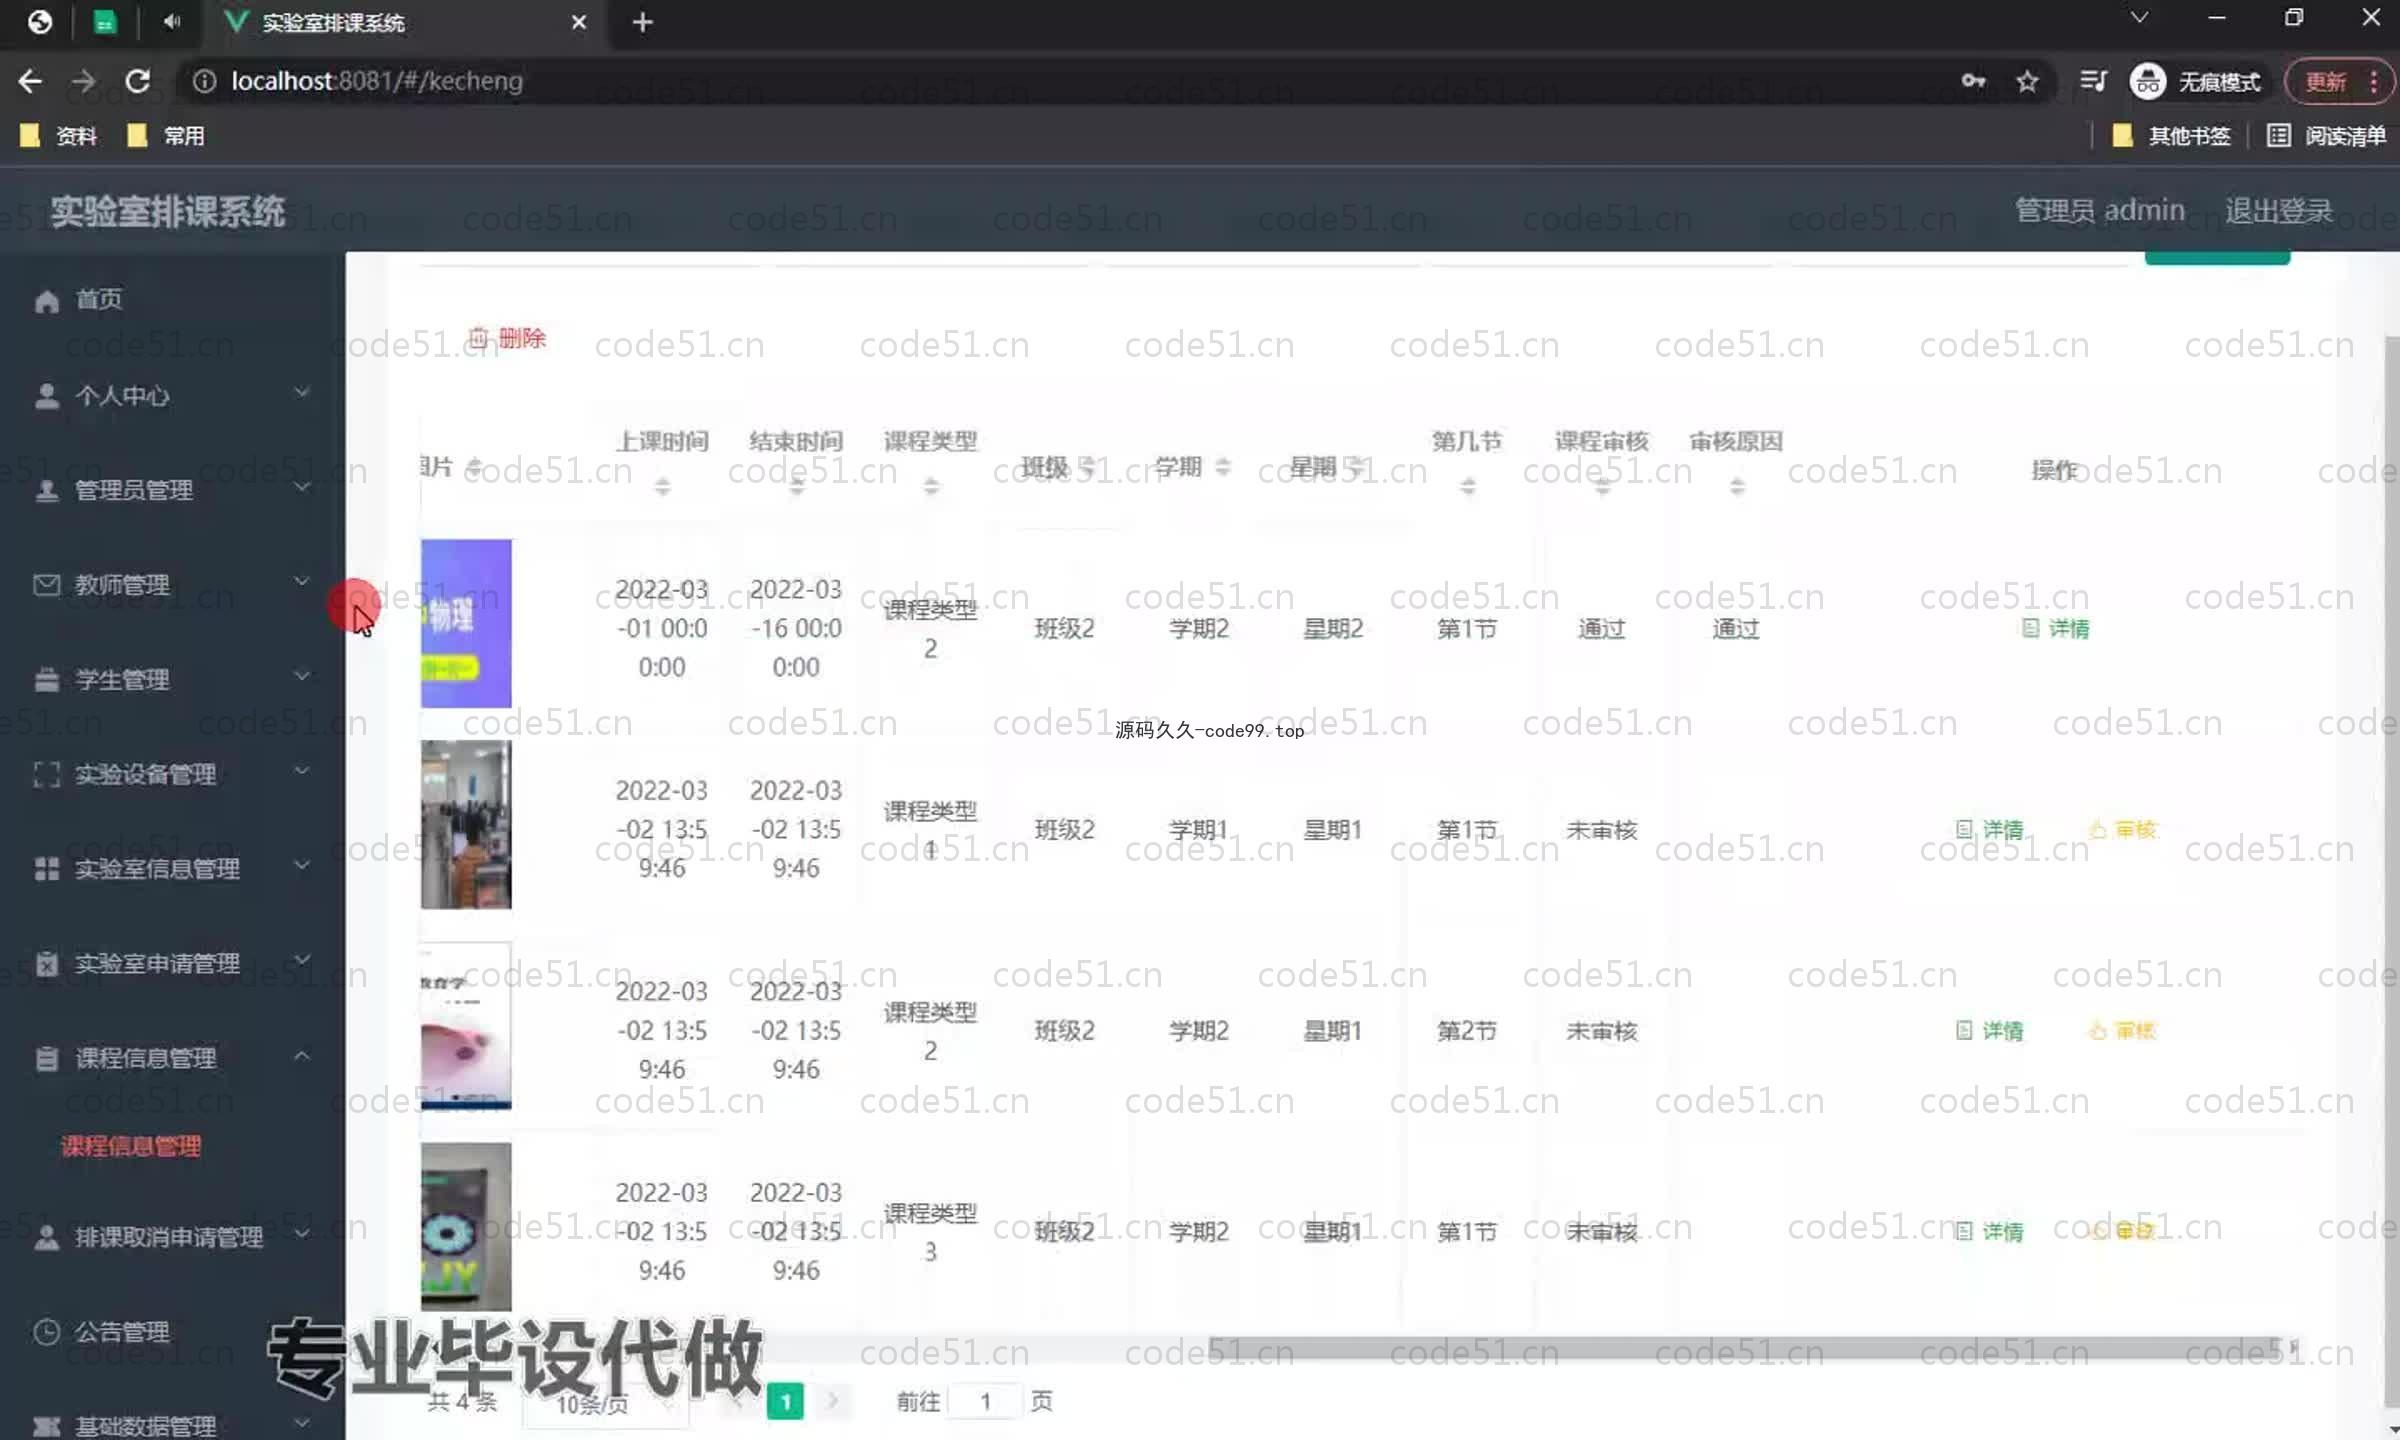View 详情 for the 课程类型3 row
The width and height of the screenshot is (2400, 1440).
pos(1989,1231)
